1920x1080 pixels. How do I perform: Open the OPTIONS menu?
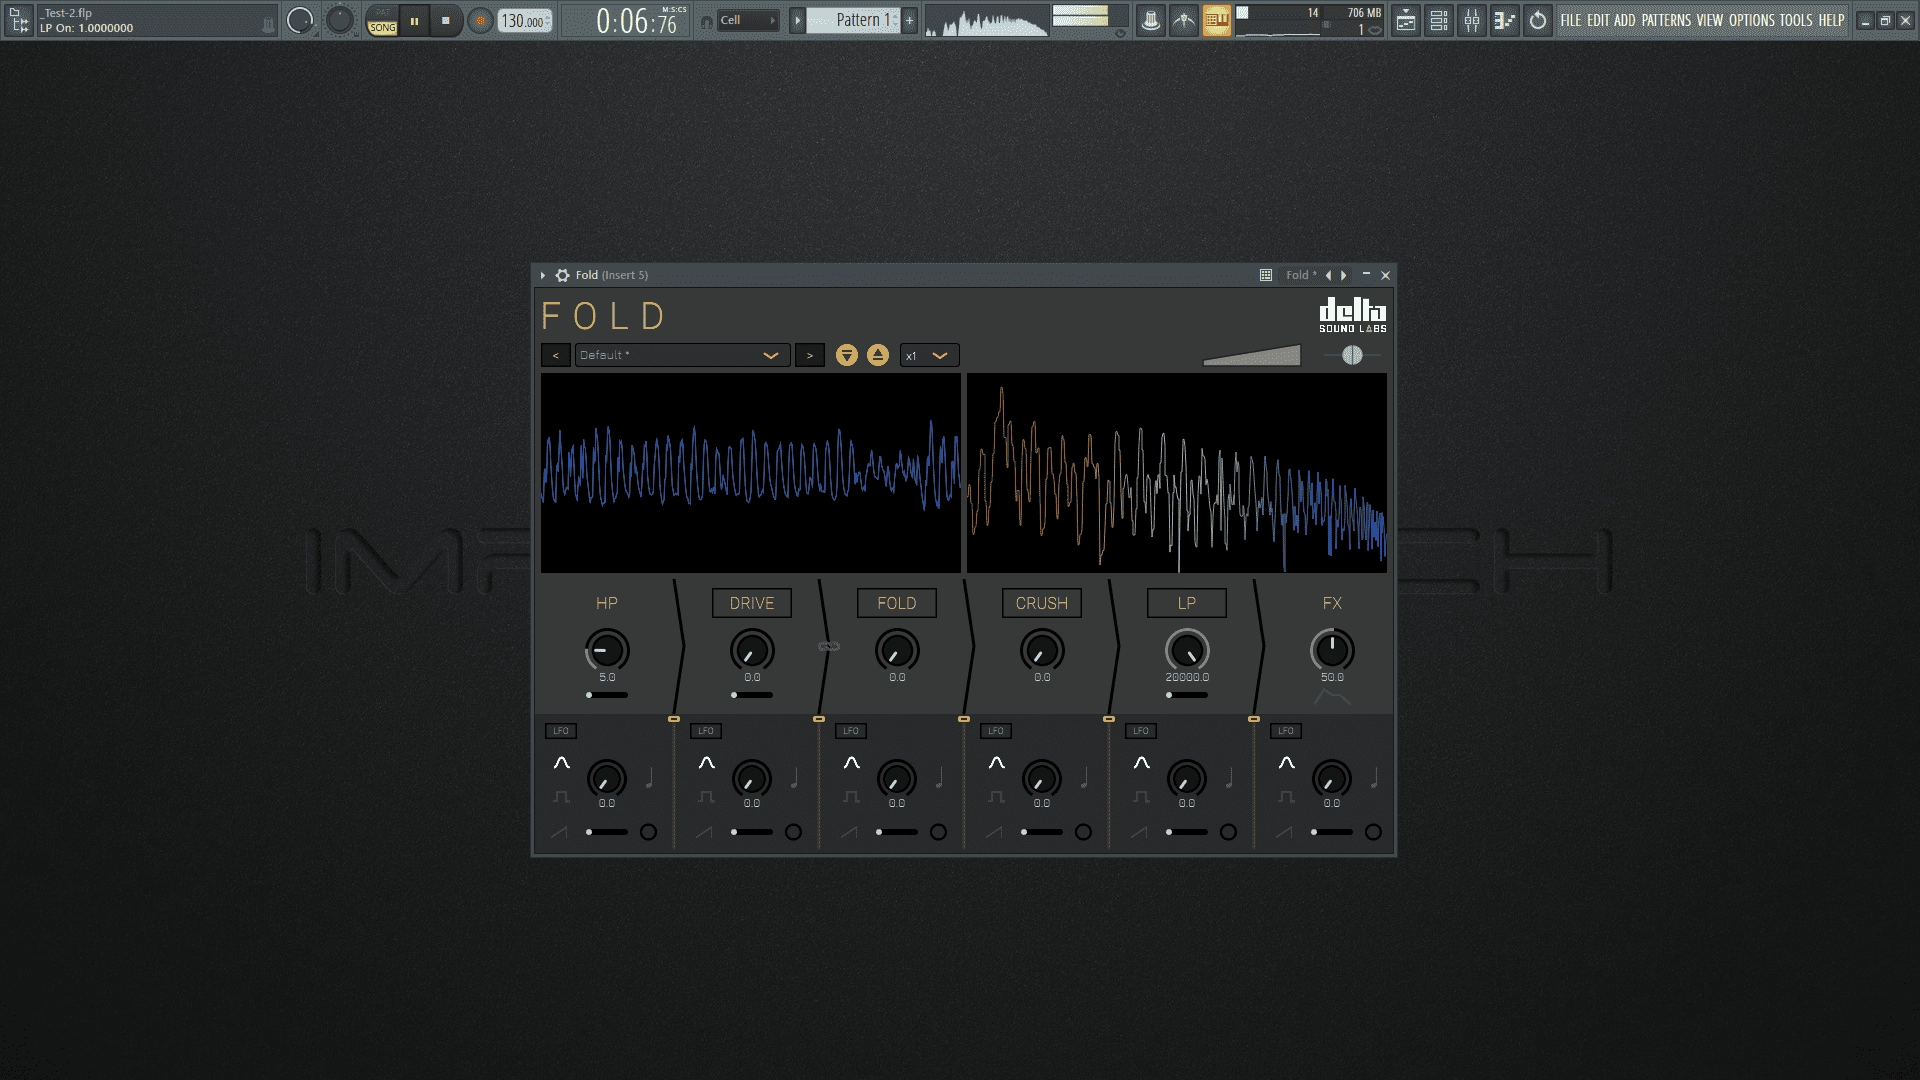pos(1752,20)
